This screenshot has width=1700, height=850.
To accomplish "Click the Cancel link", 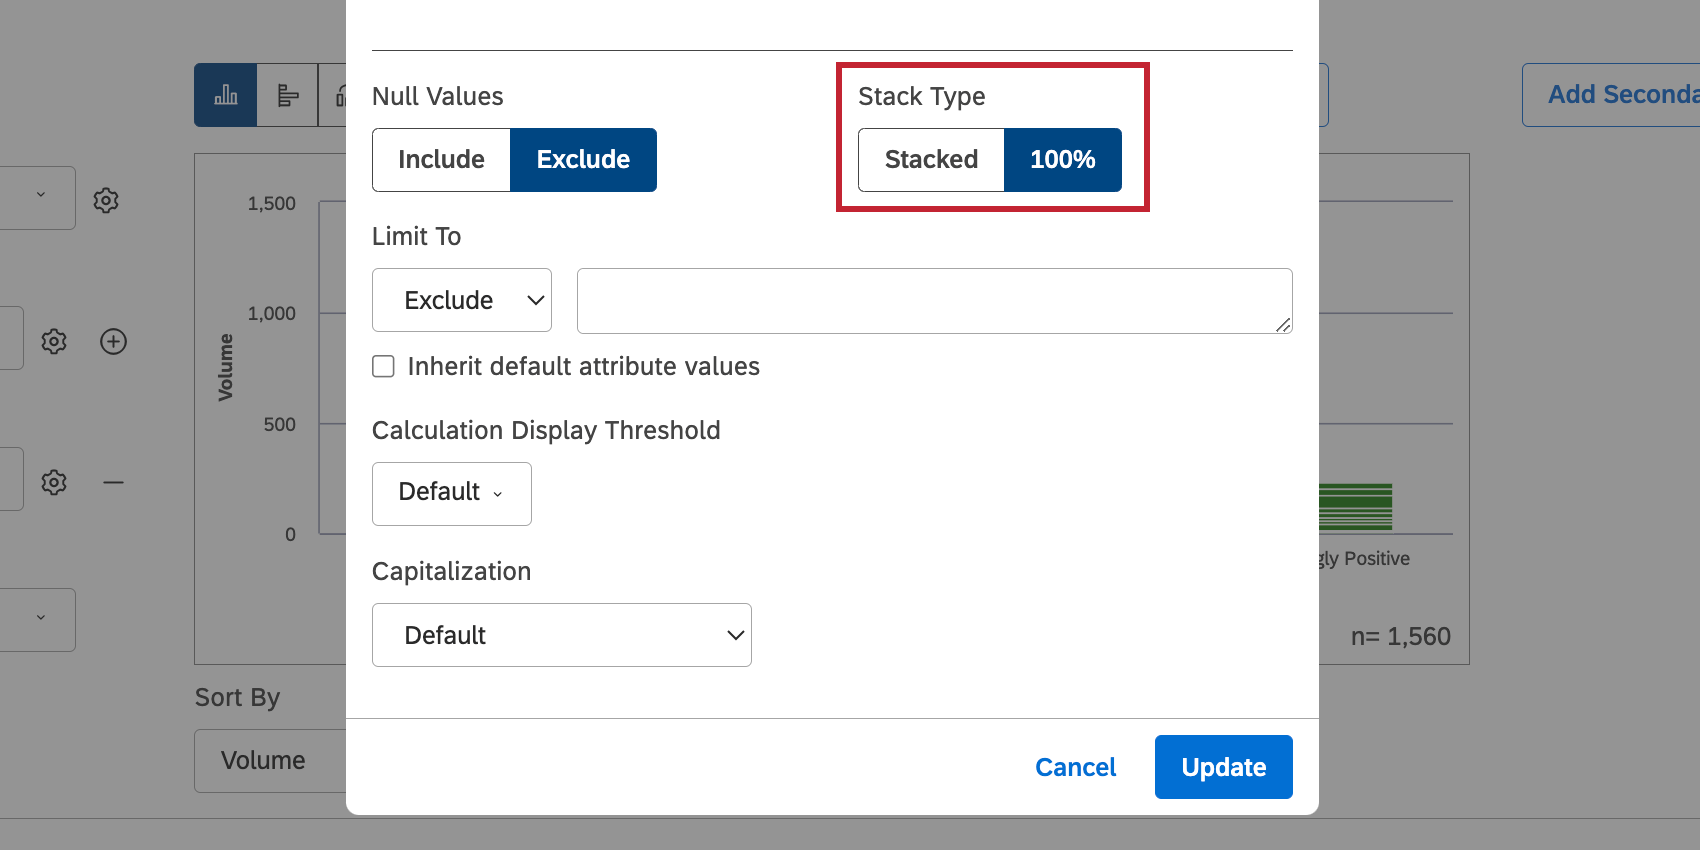I will [1075, 767].
